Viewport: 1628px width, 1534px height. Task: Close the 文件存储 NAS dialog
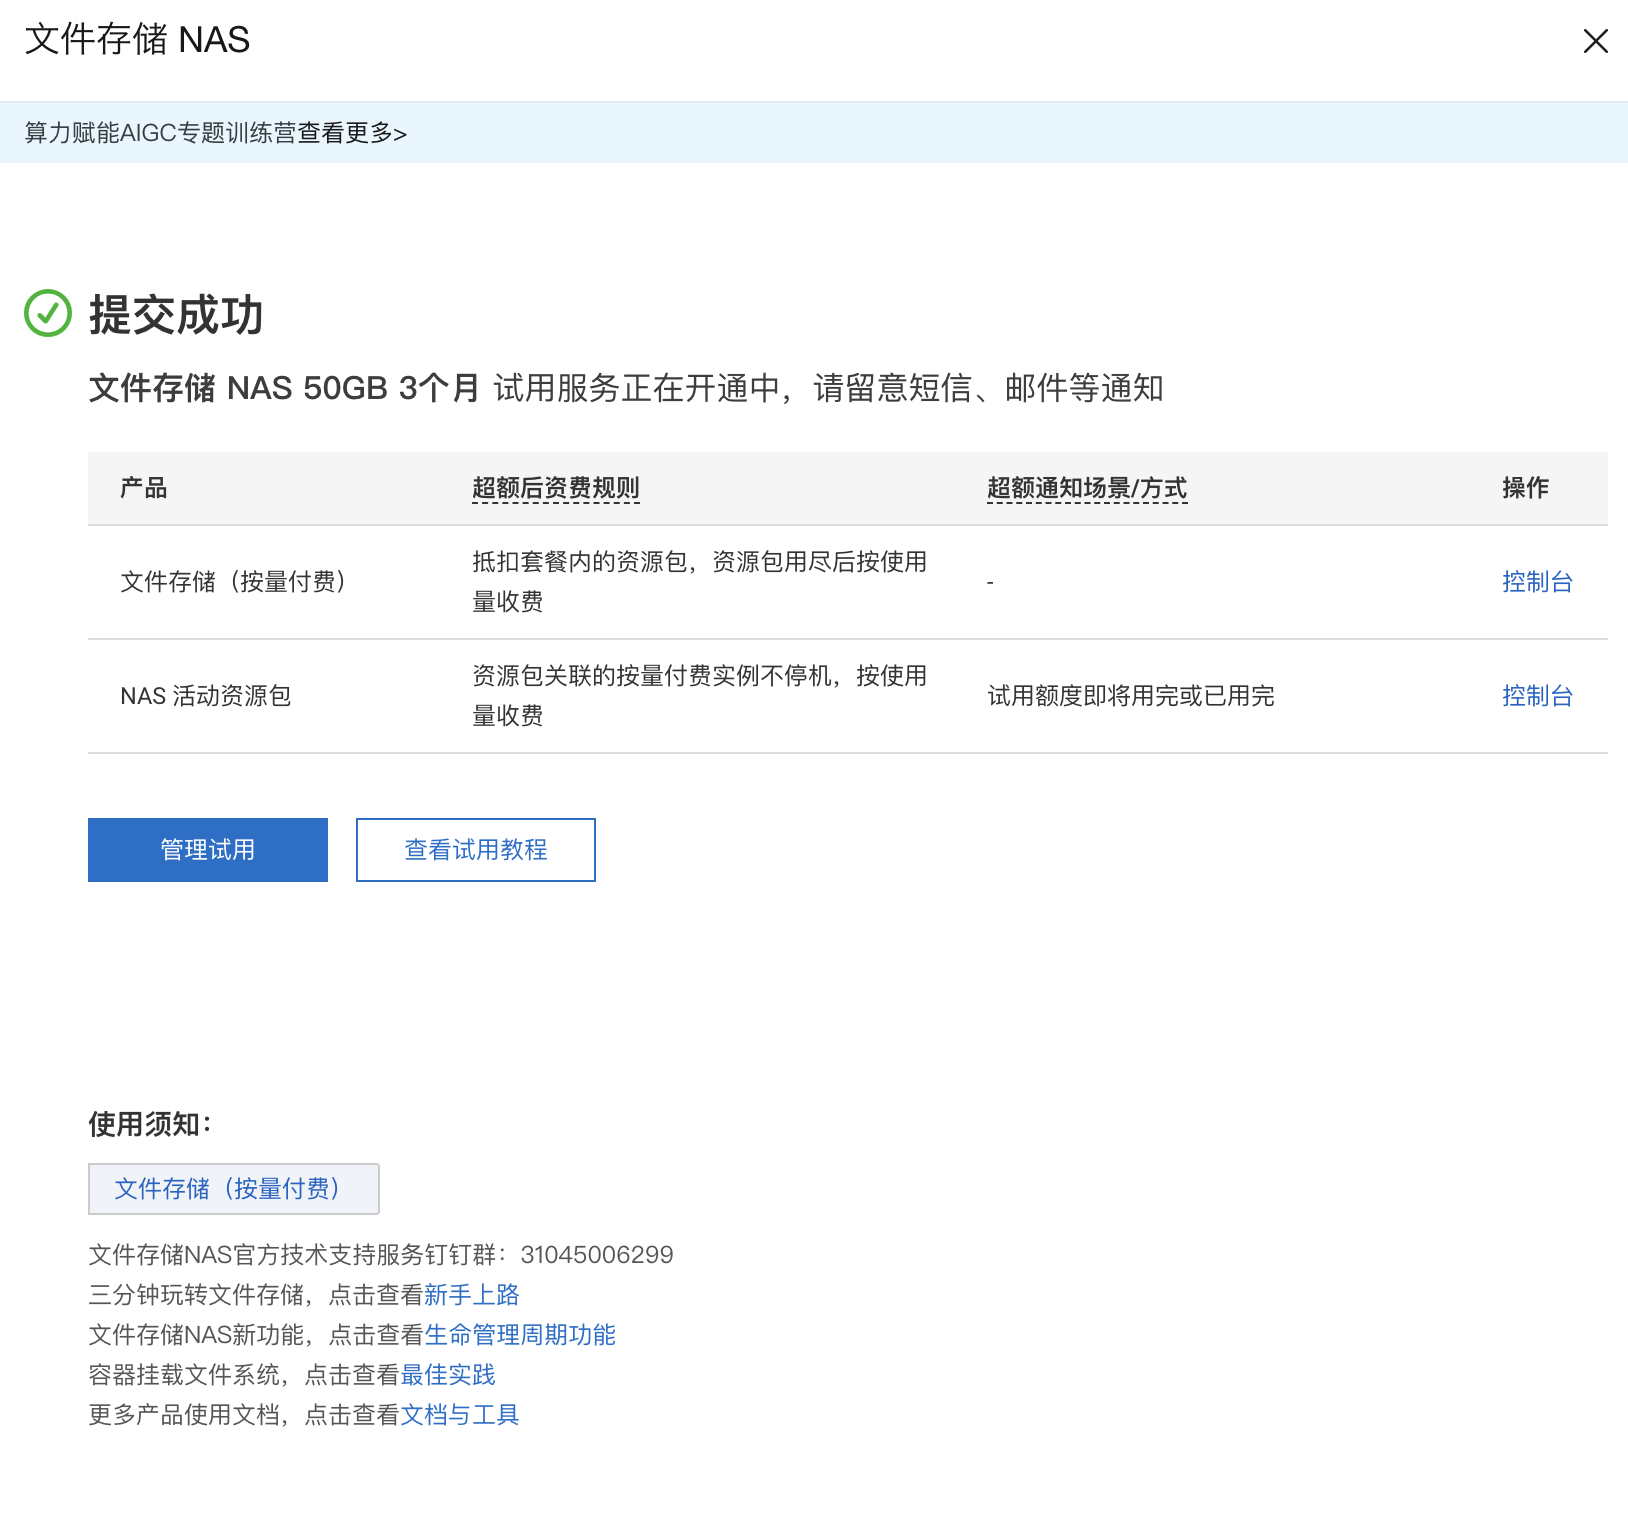(x=1595, y=41)
